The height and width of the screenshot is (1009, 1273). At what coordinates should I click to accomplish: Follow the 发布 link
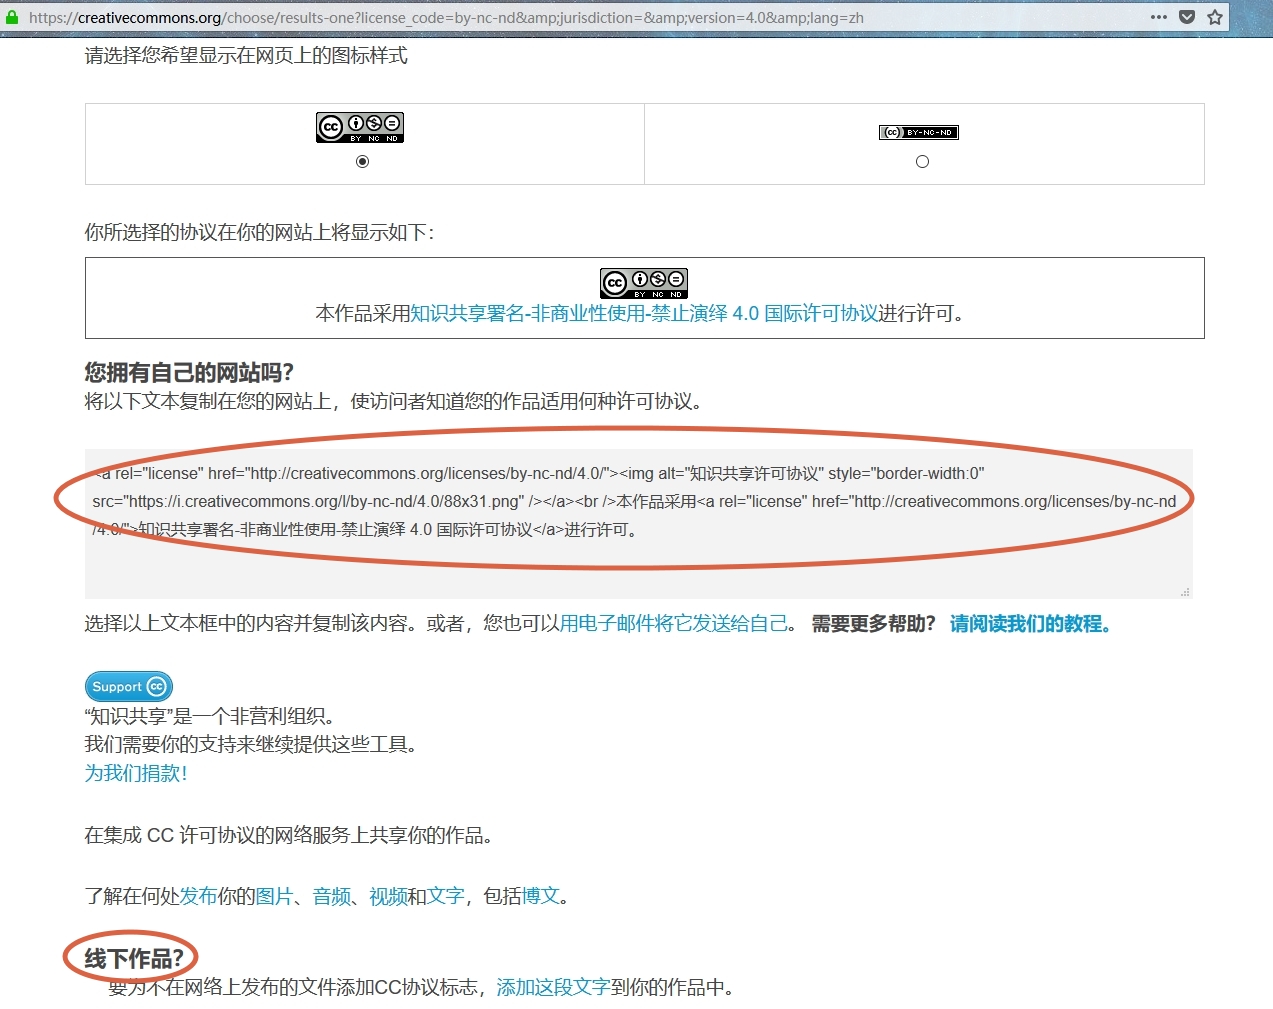click(198, 896)
